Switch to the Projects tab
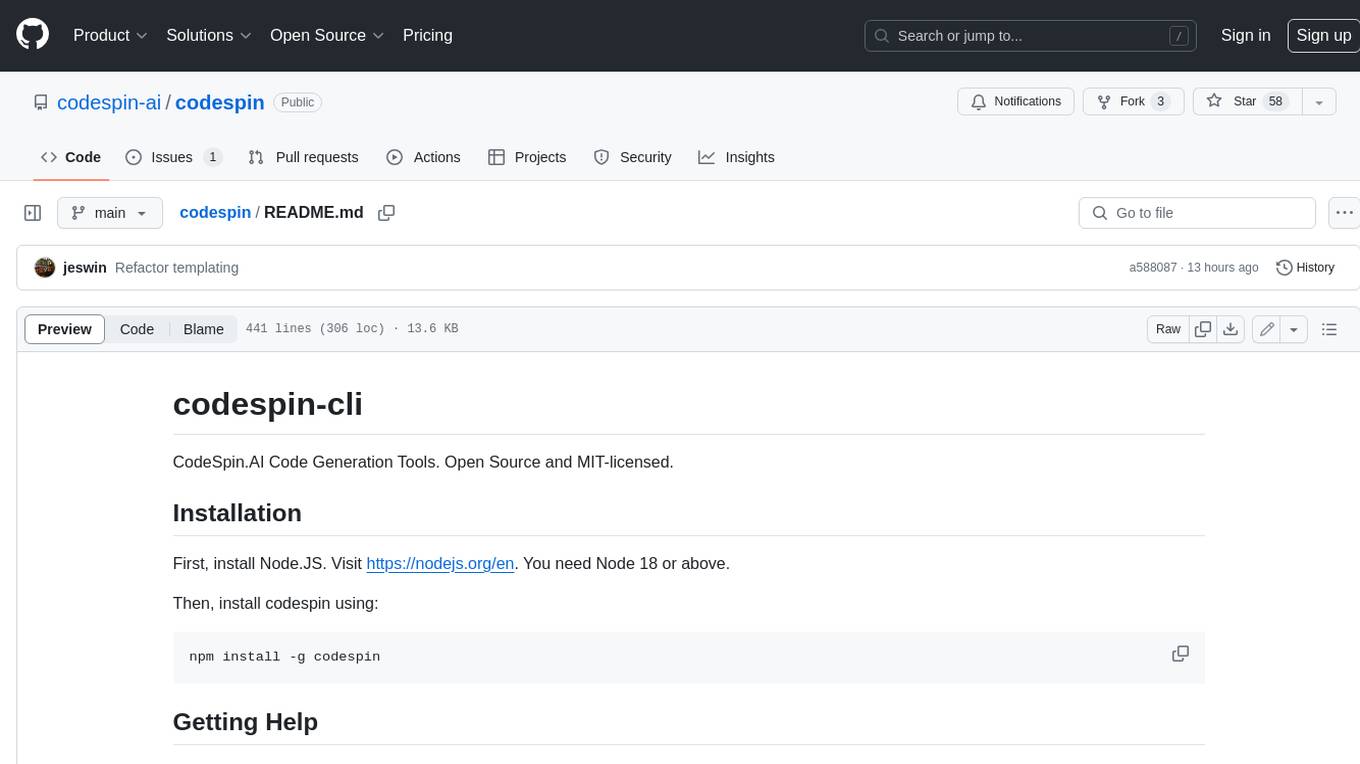1360x764 pixels. [527, 157]
